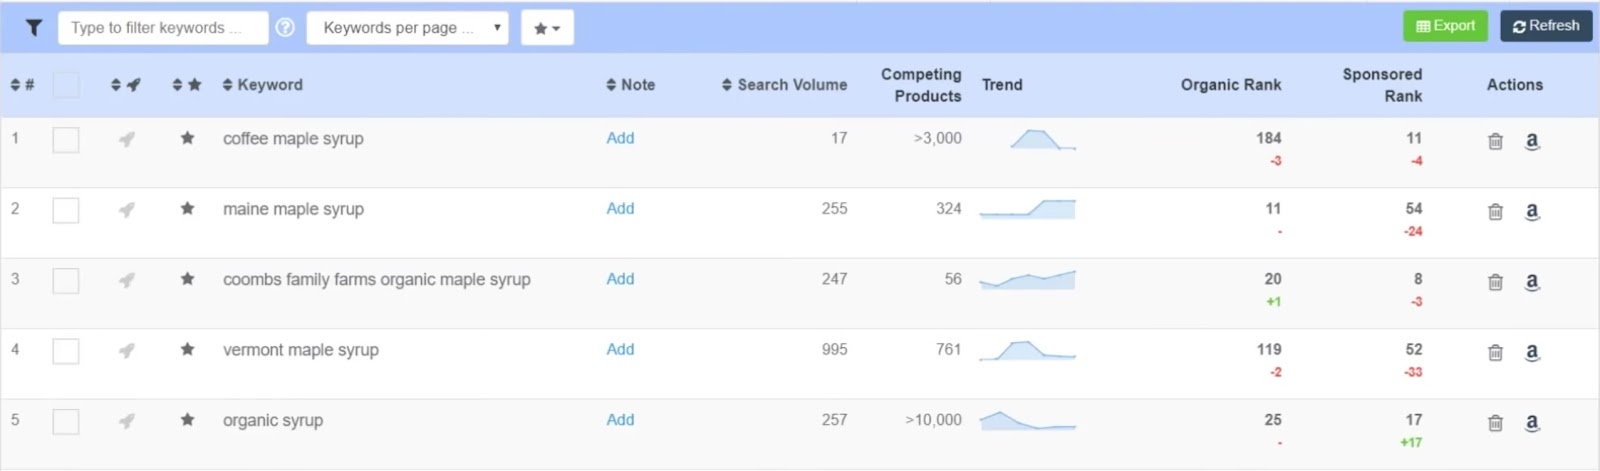Check the box for coffee maple syrup
Screen dimensions: 1600x471
pos(66,140)
